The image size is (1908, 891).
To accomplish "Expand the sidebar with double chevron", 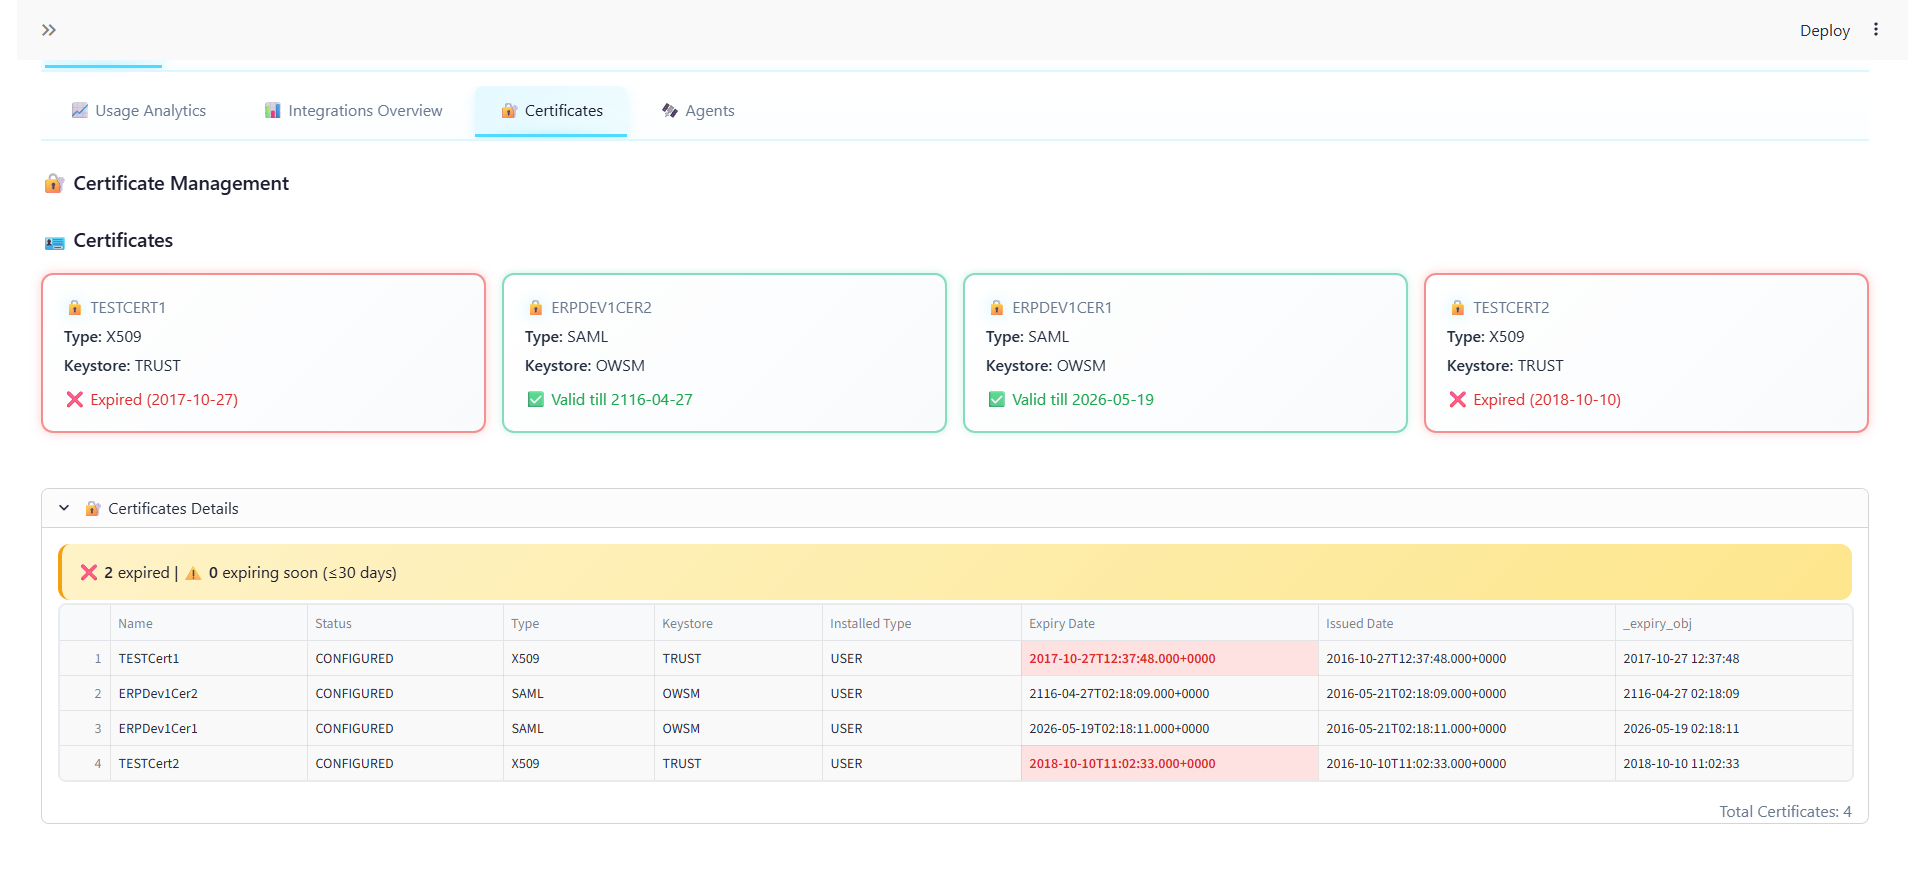I will click(x=49, y=30).
